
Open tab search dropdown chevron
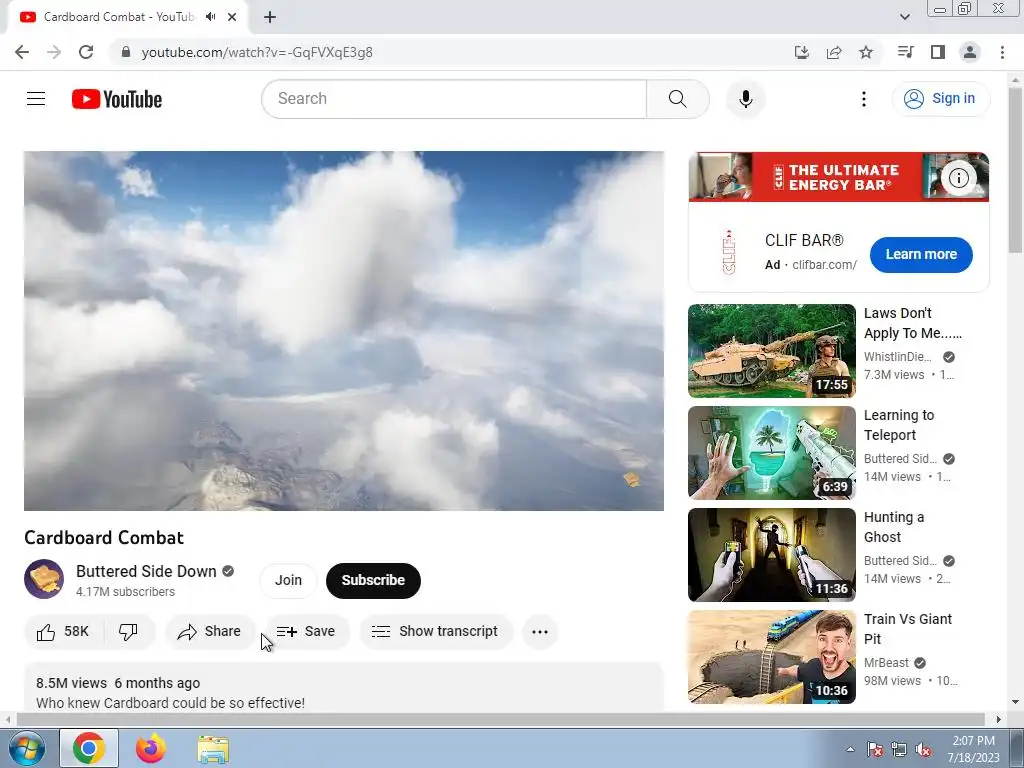(x=904, y=17)
